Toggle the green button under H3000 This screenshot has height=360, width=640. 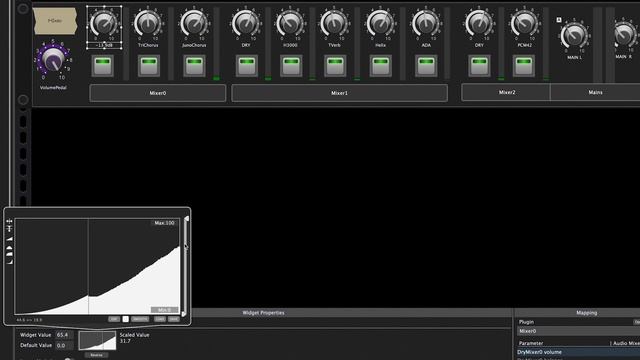coord(291,65)
